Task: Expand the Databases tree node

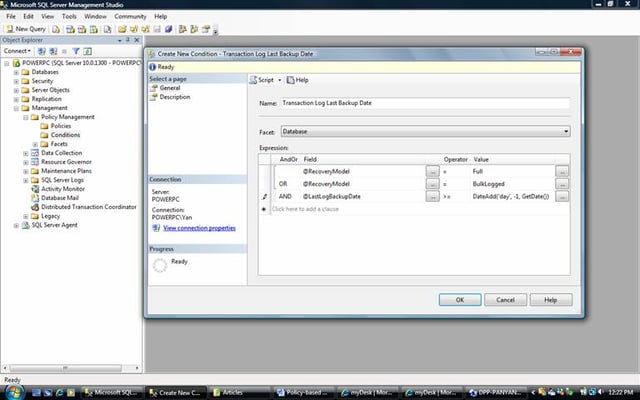Action: click(16, 72)
